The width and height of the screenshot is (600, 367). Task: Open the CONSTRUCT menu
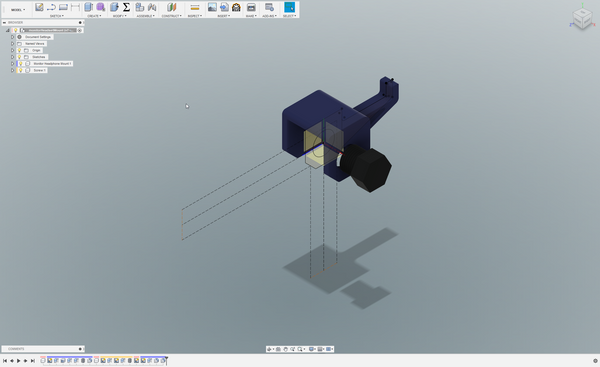click(171, 16)
